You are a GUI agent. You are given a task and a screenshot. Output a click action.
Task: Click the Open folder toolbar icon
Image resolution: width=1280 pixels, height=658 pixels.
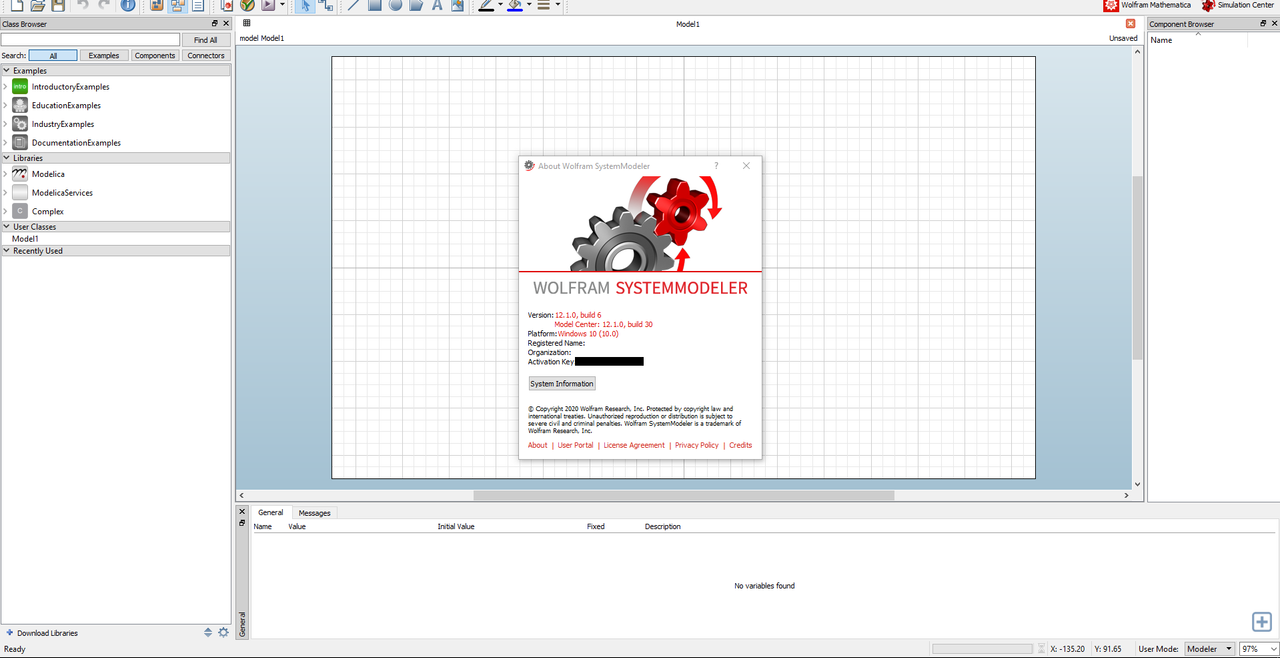tap(37, 5)
